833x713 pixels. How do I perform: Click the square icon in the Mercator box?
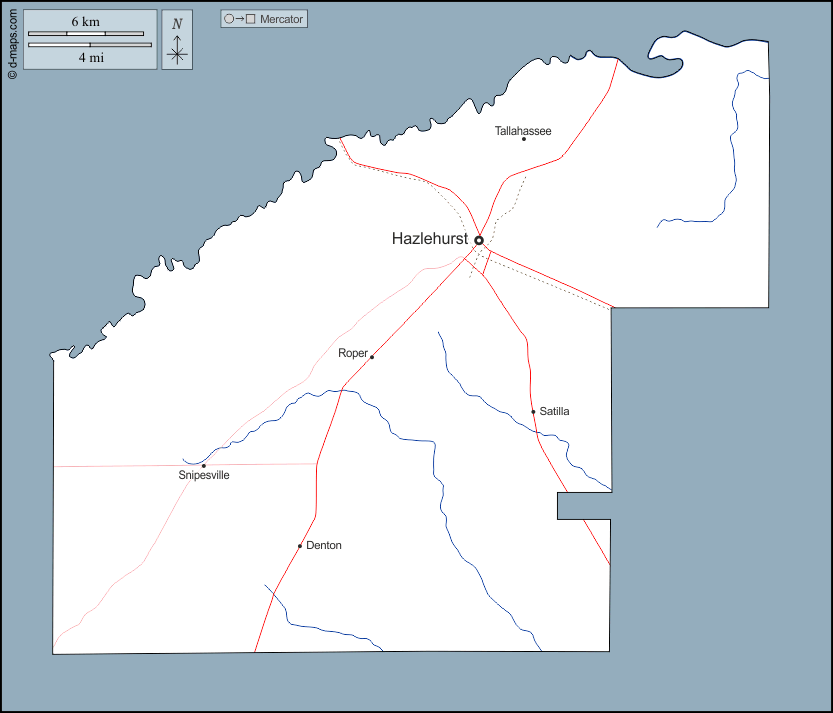pos(251,19)
